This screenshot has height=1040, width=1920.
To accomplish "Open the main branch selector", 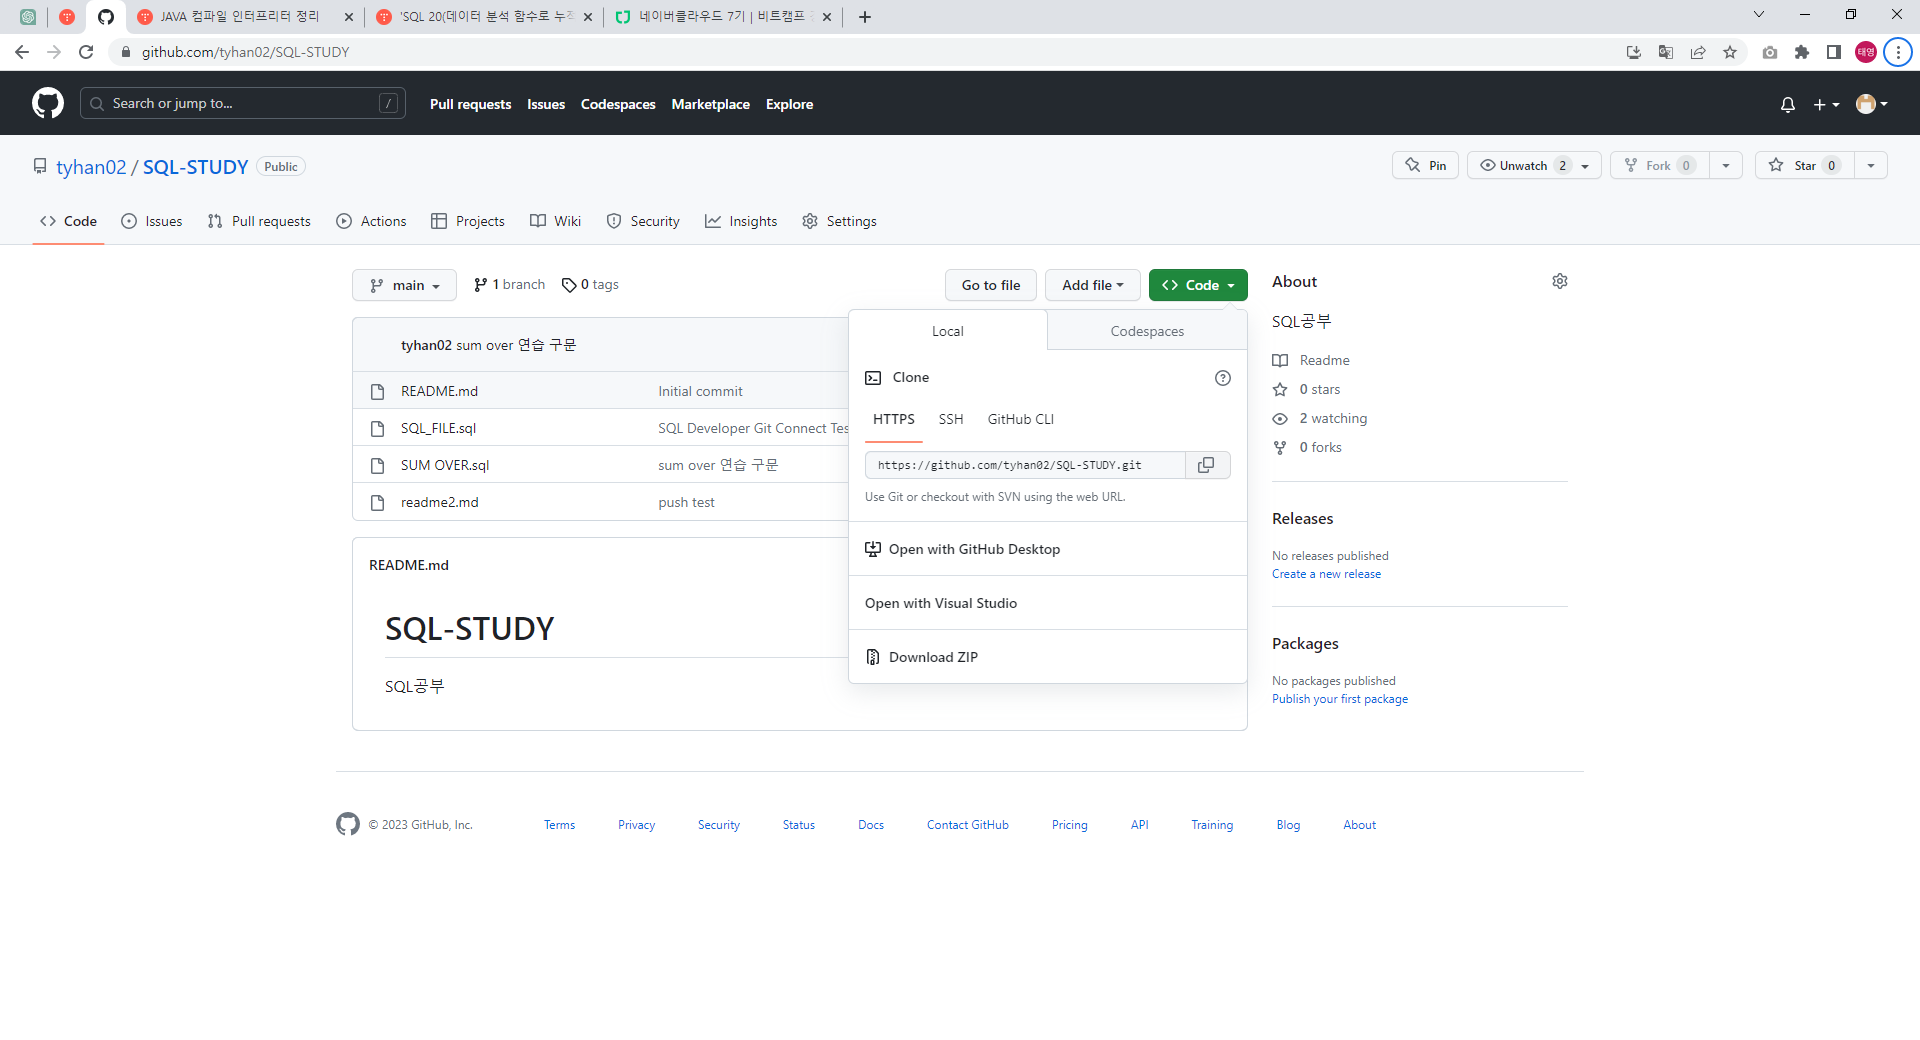I will tap(404, 285).
